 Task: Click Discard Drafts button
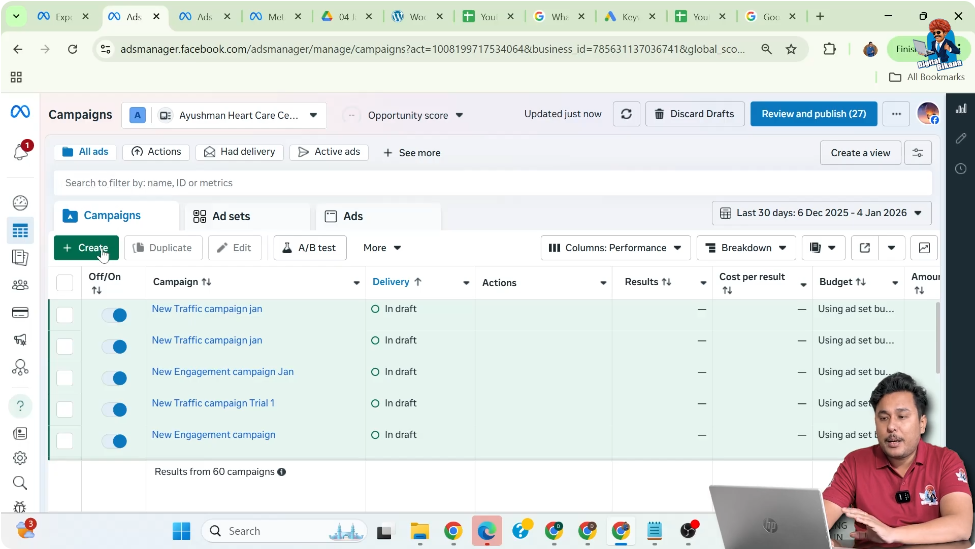point(695,114)
